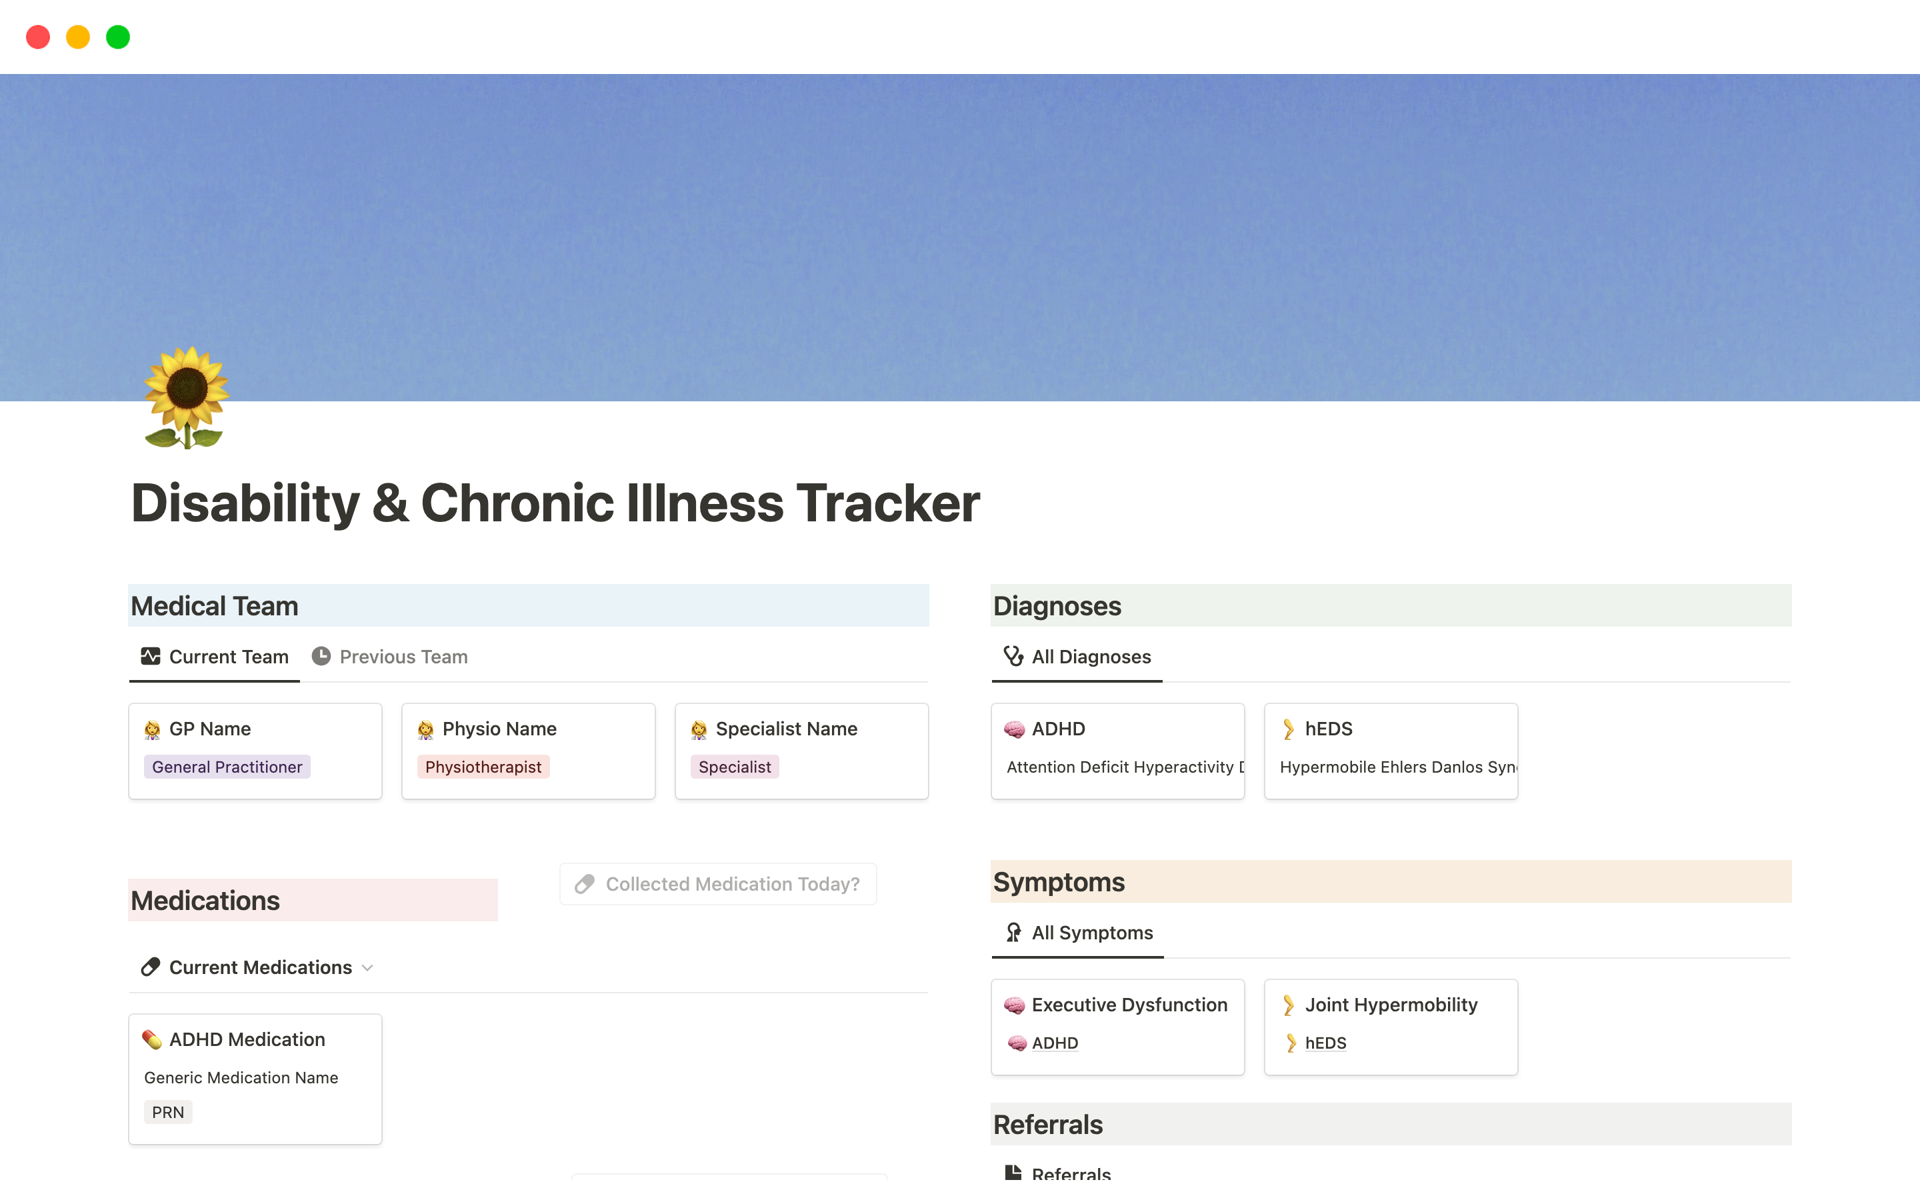Viewport: 1920px width, 1200px height.
Task: Select the Current Team tab
Action: (x=228, y=656)
